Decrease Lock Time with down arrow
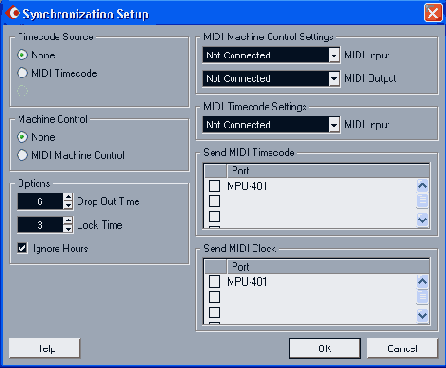Viewport: 446px width, 368px height. (68, 229)
